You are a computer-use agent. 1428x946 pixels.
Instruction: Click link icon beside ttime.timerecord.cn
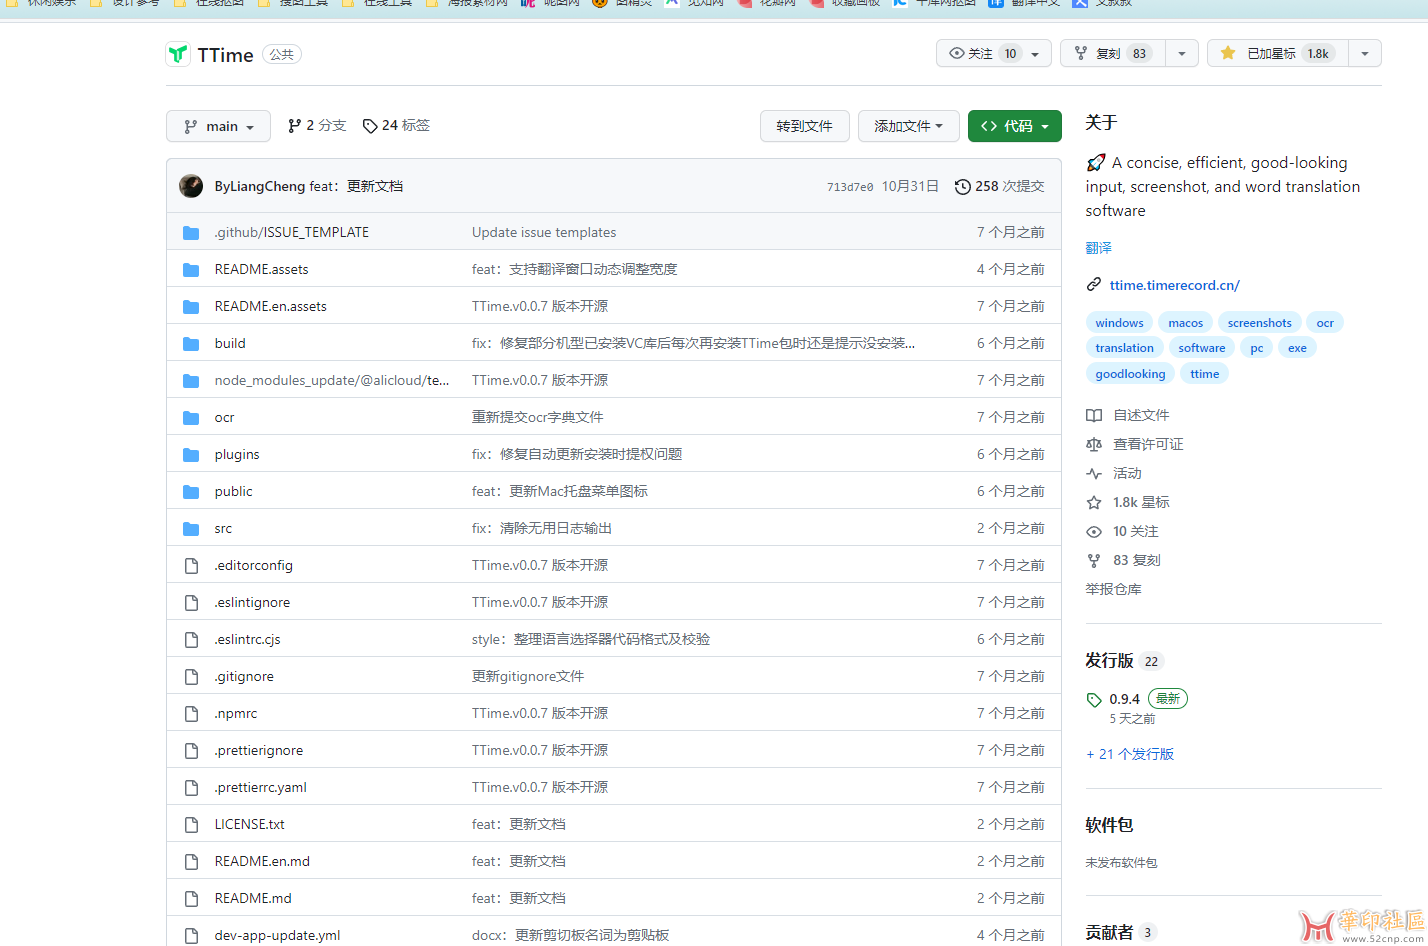point(1094,285)
